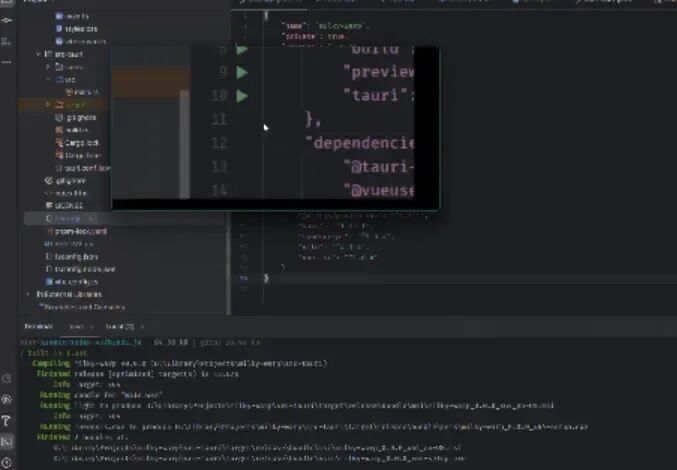Open tsconfig.node.json file

click(80, 269)
